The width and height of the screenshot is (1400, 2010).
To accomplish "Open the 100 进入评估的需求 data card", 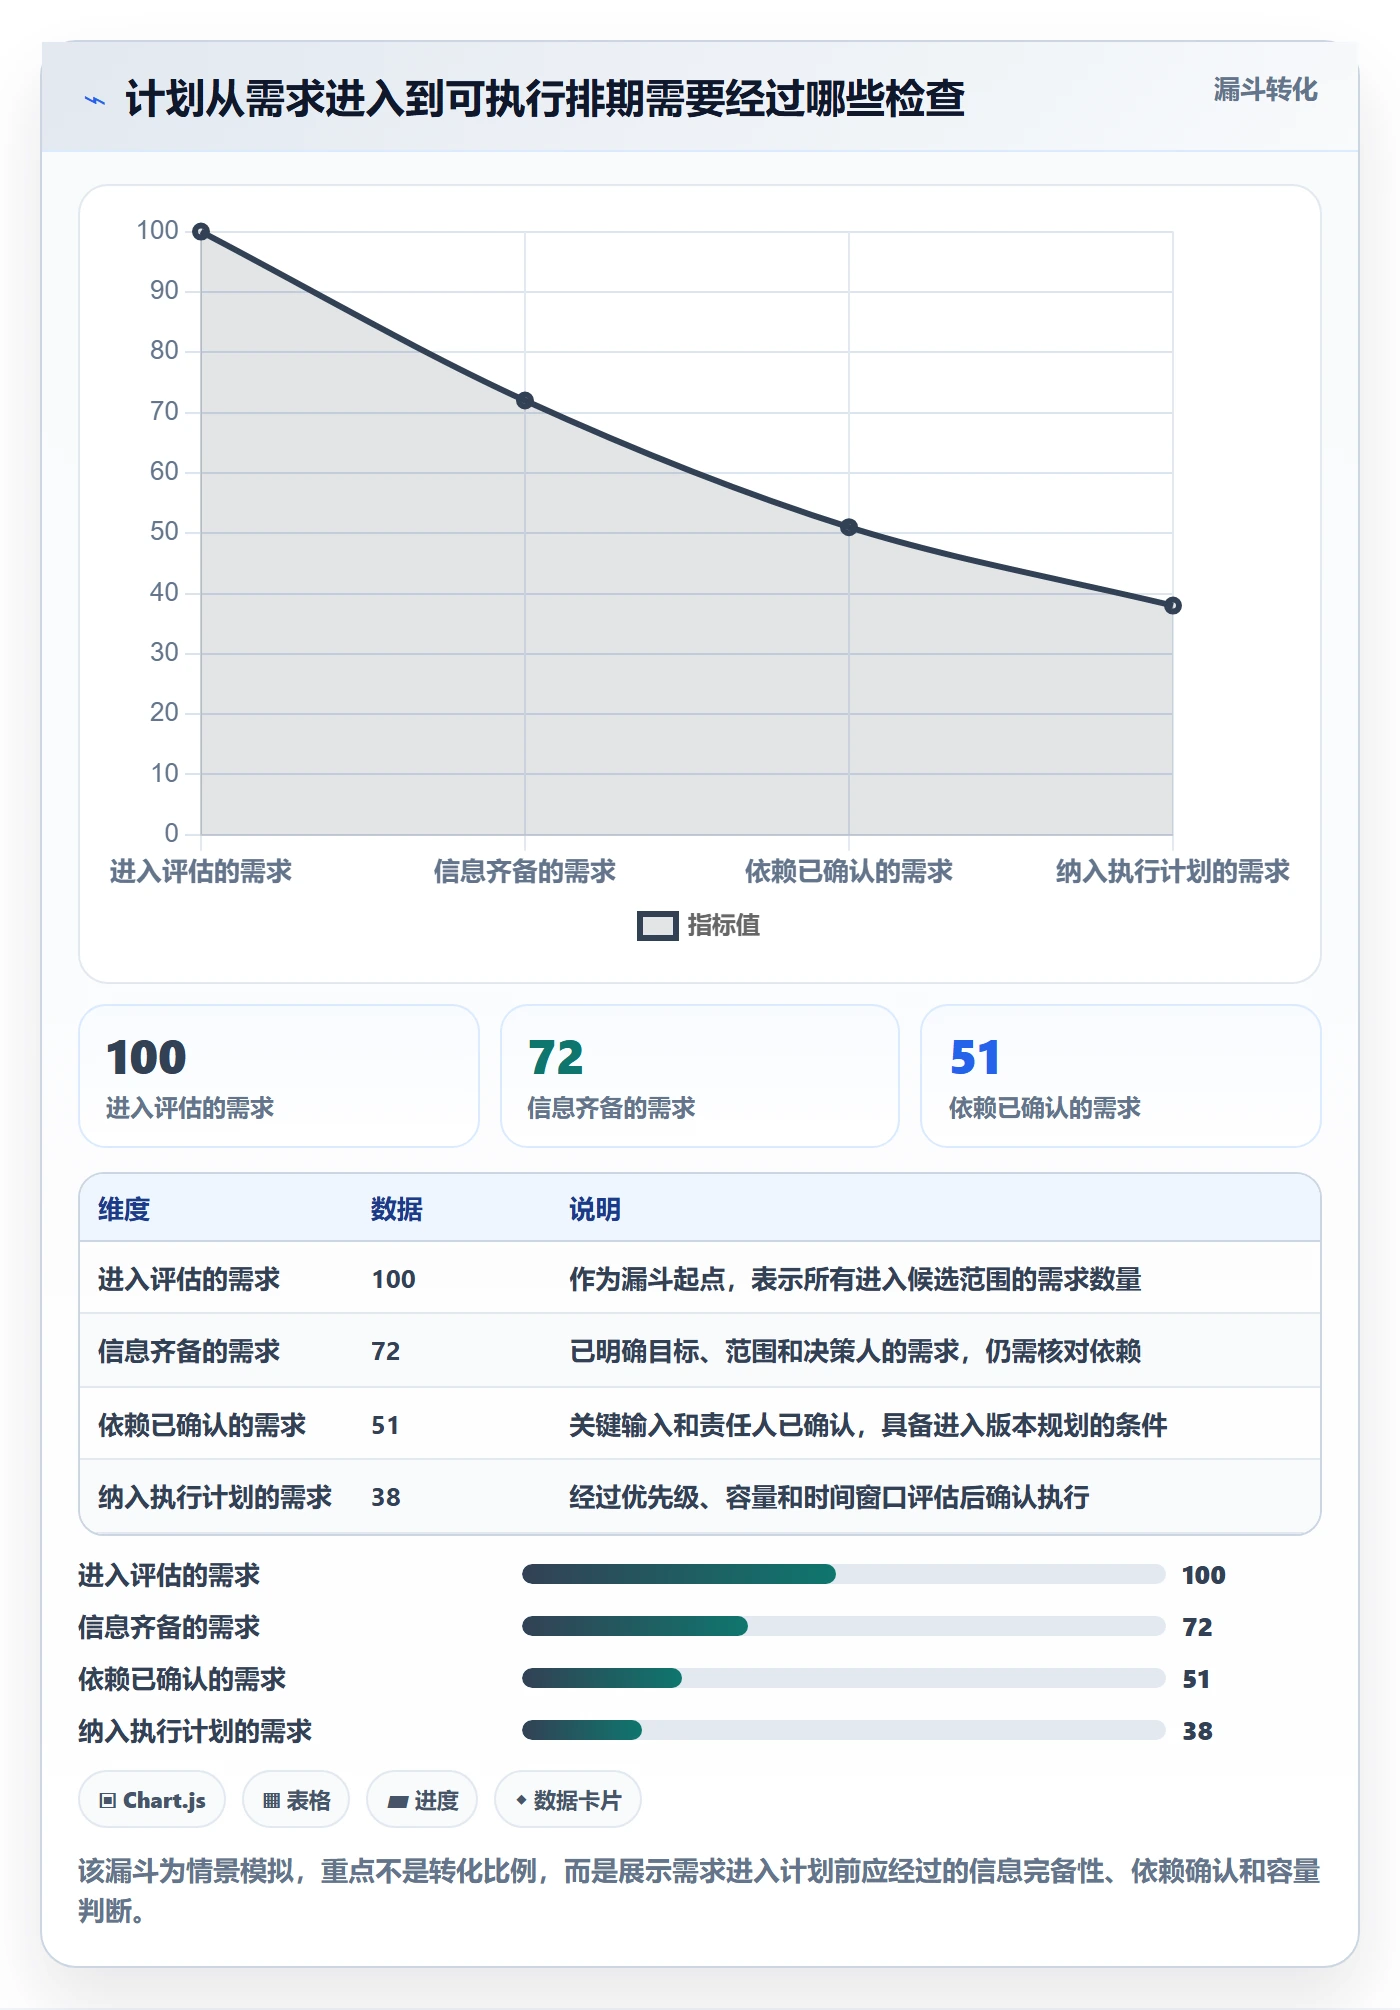I will (279, 1076).
